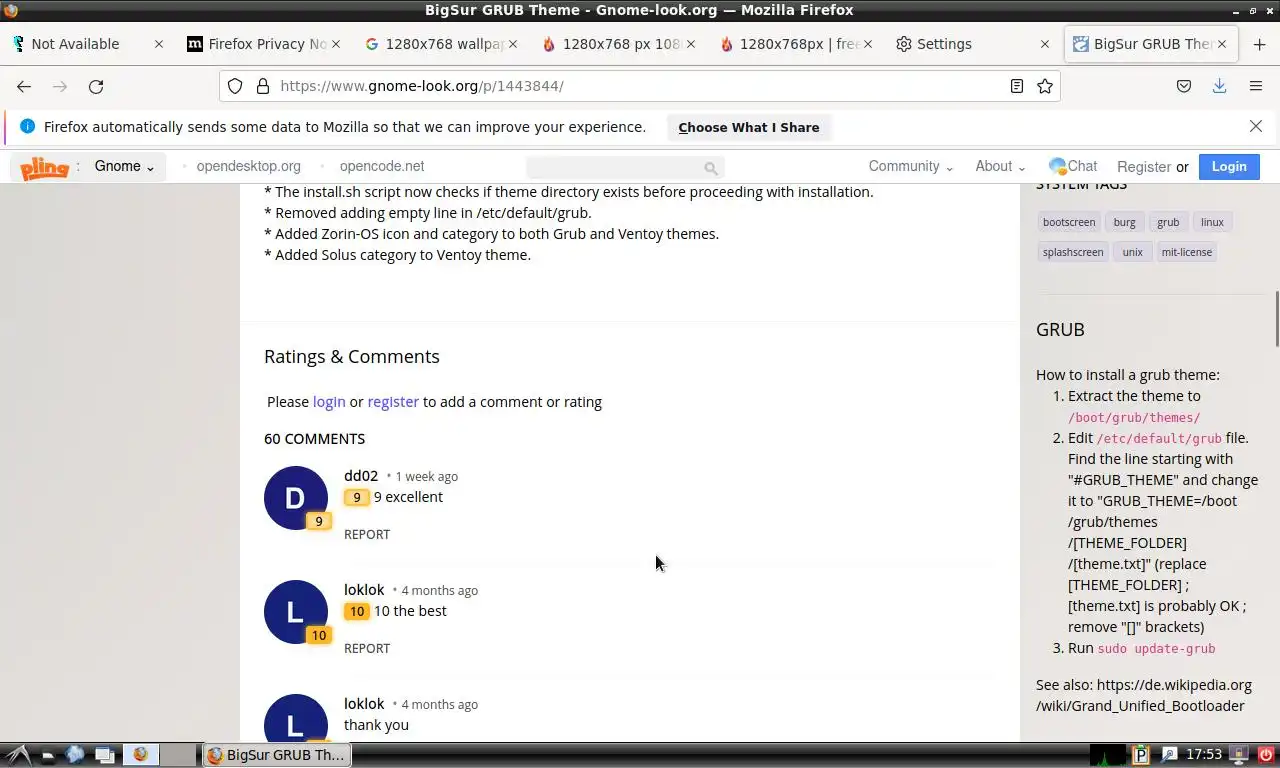Close the Not Available tab
The image size is (1280, 768).
click(x=159, y=44)
